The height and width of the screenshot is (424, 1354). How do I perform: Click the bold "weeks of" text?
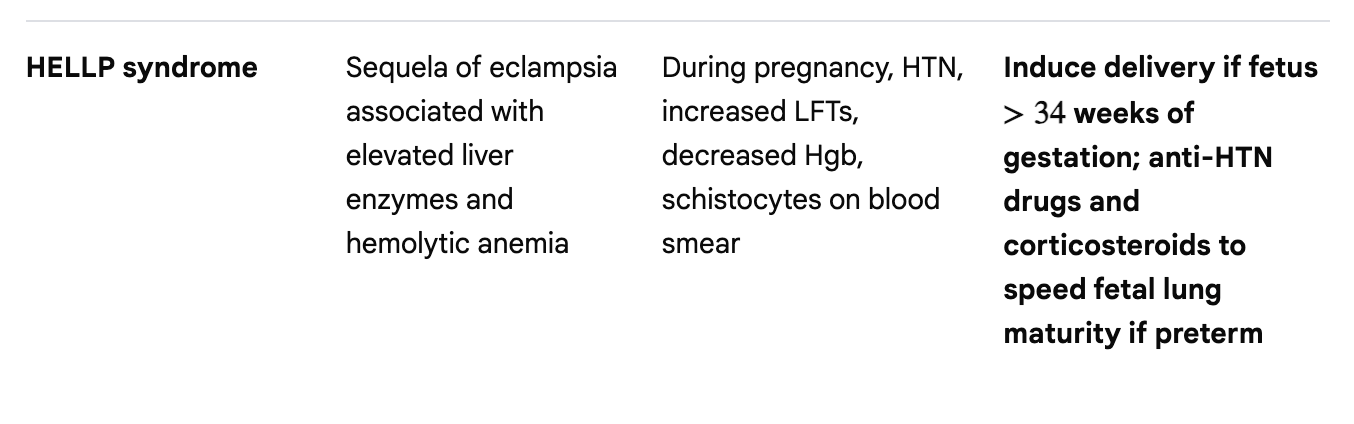1133,113
